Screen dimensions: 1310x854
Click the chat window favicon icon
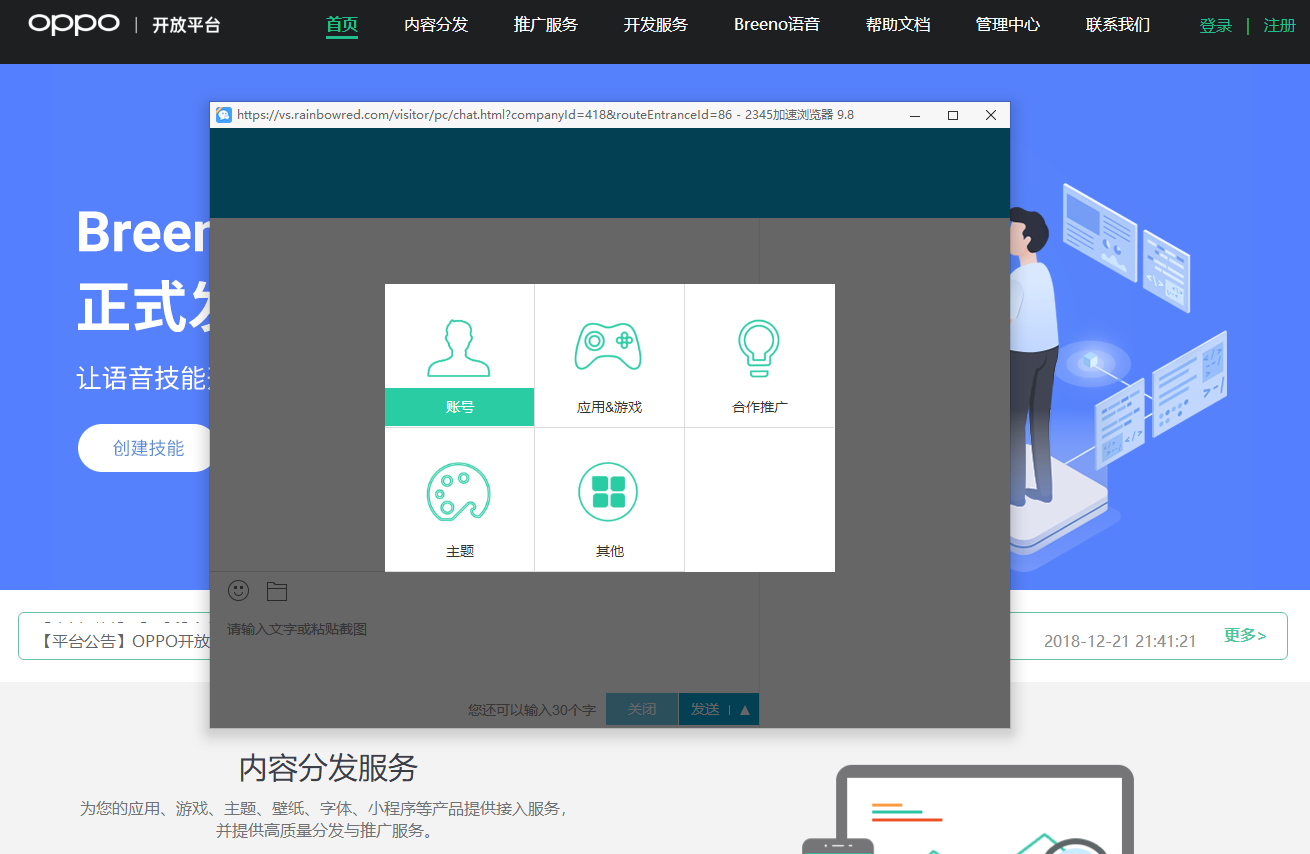[x=224, y=115]
